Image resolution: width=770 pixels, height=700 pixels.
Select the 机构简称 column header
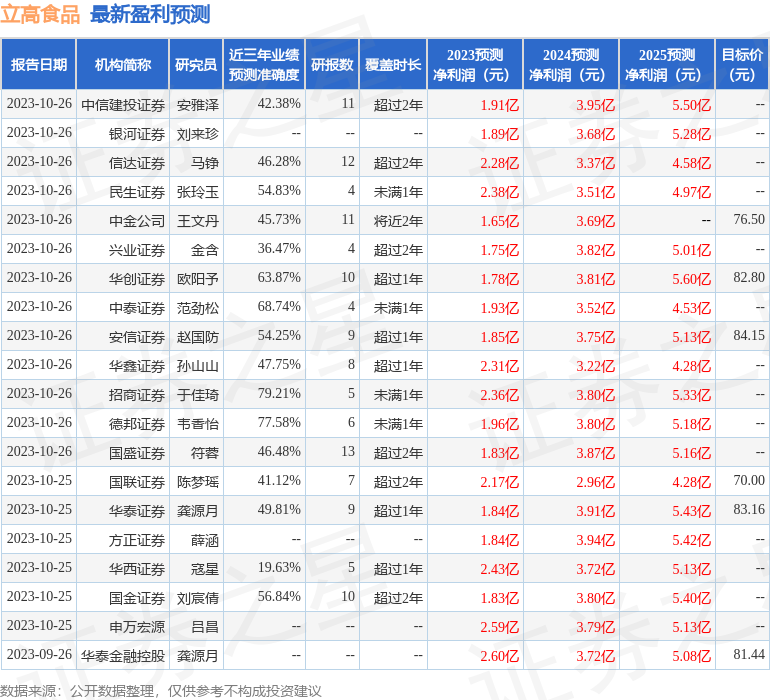(x=123, y=64)
